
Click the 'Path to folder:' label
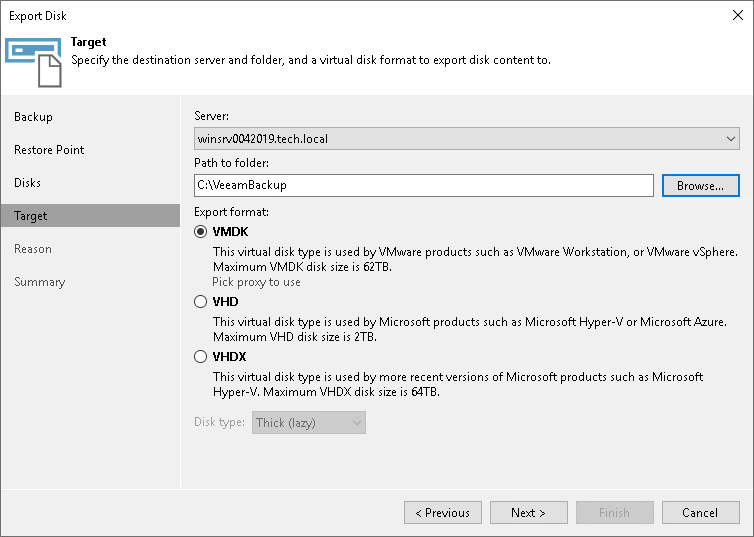point(231,163)
